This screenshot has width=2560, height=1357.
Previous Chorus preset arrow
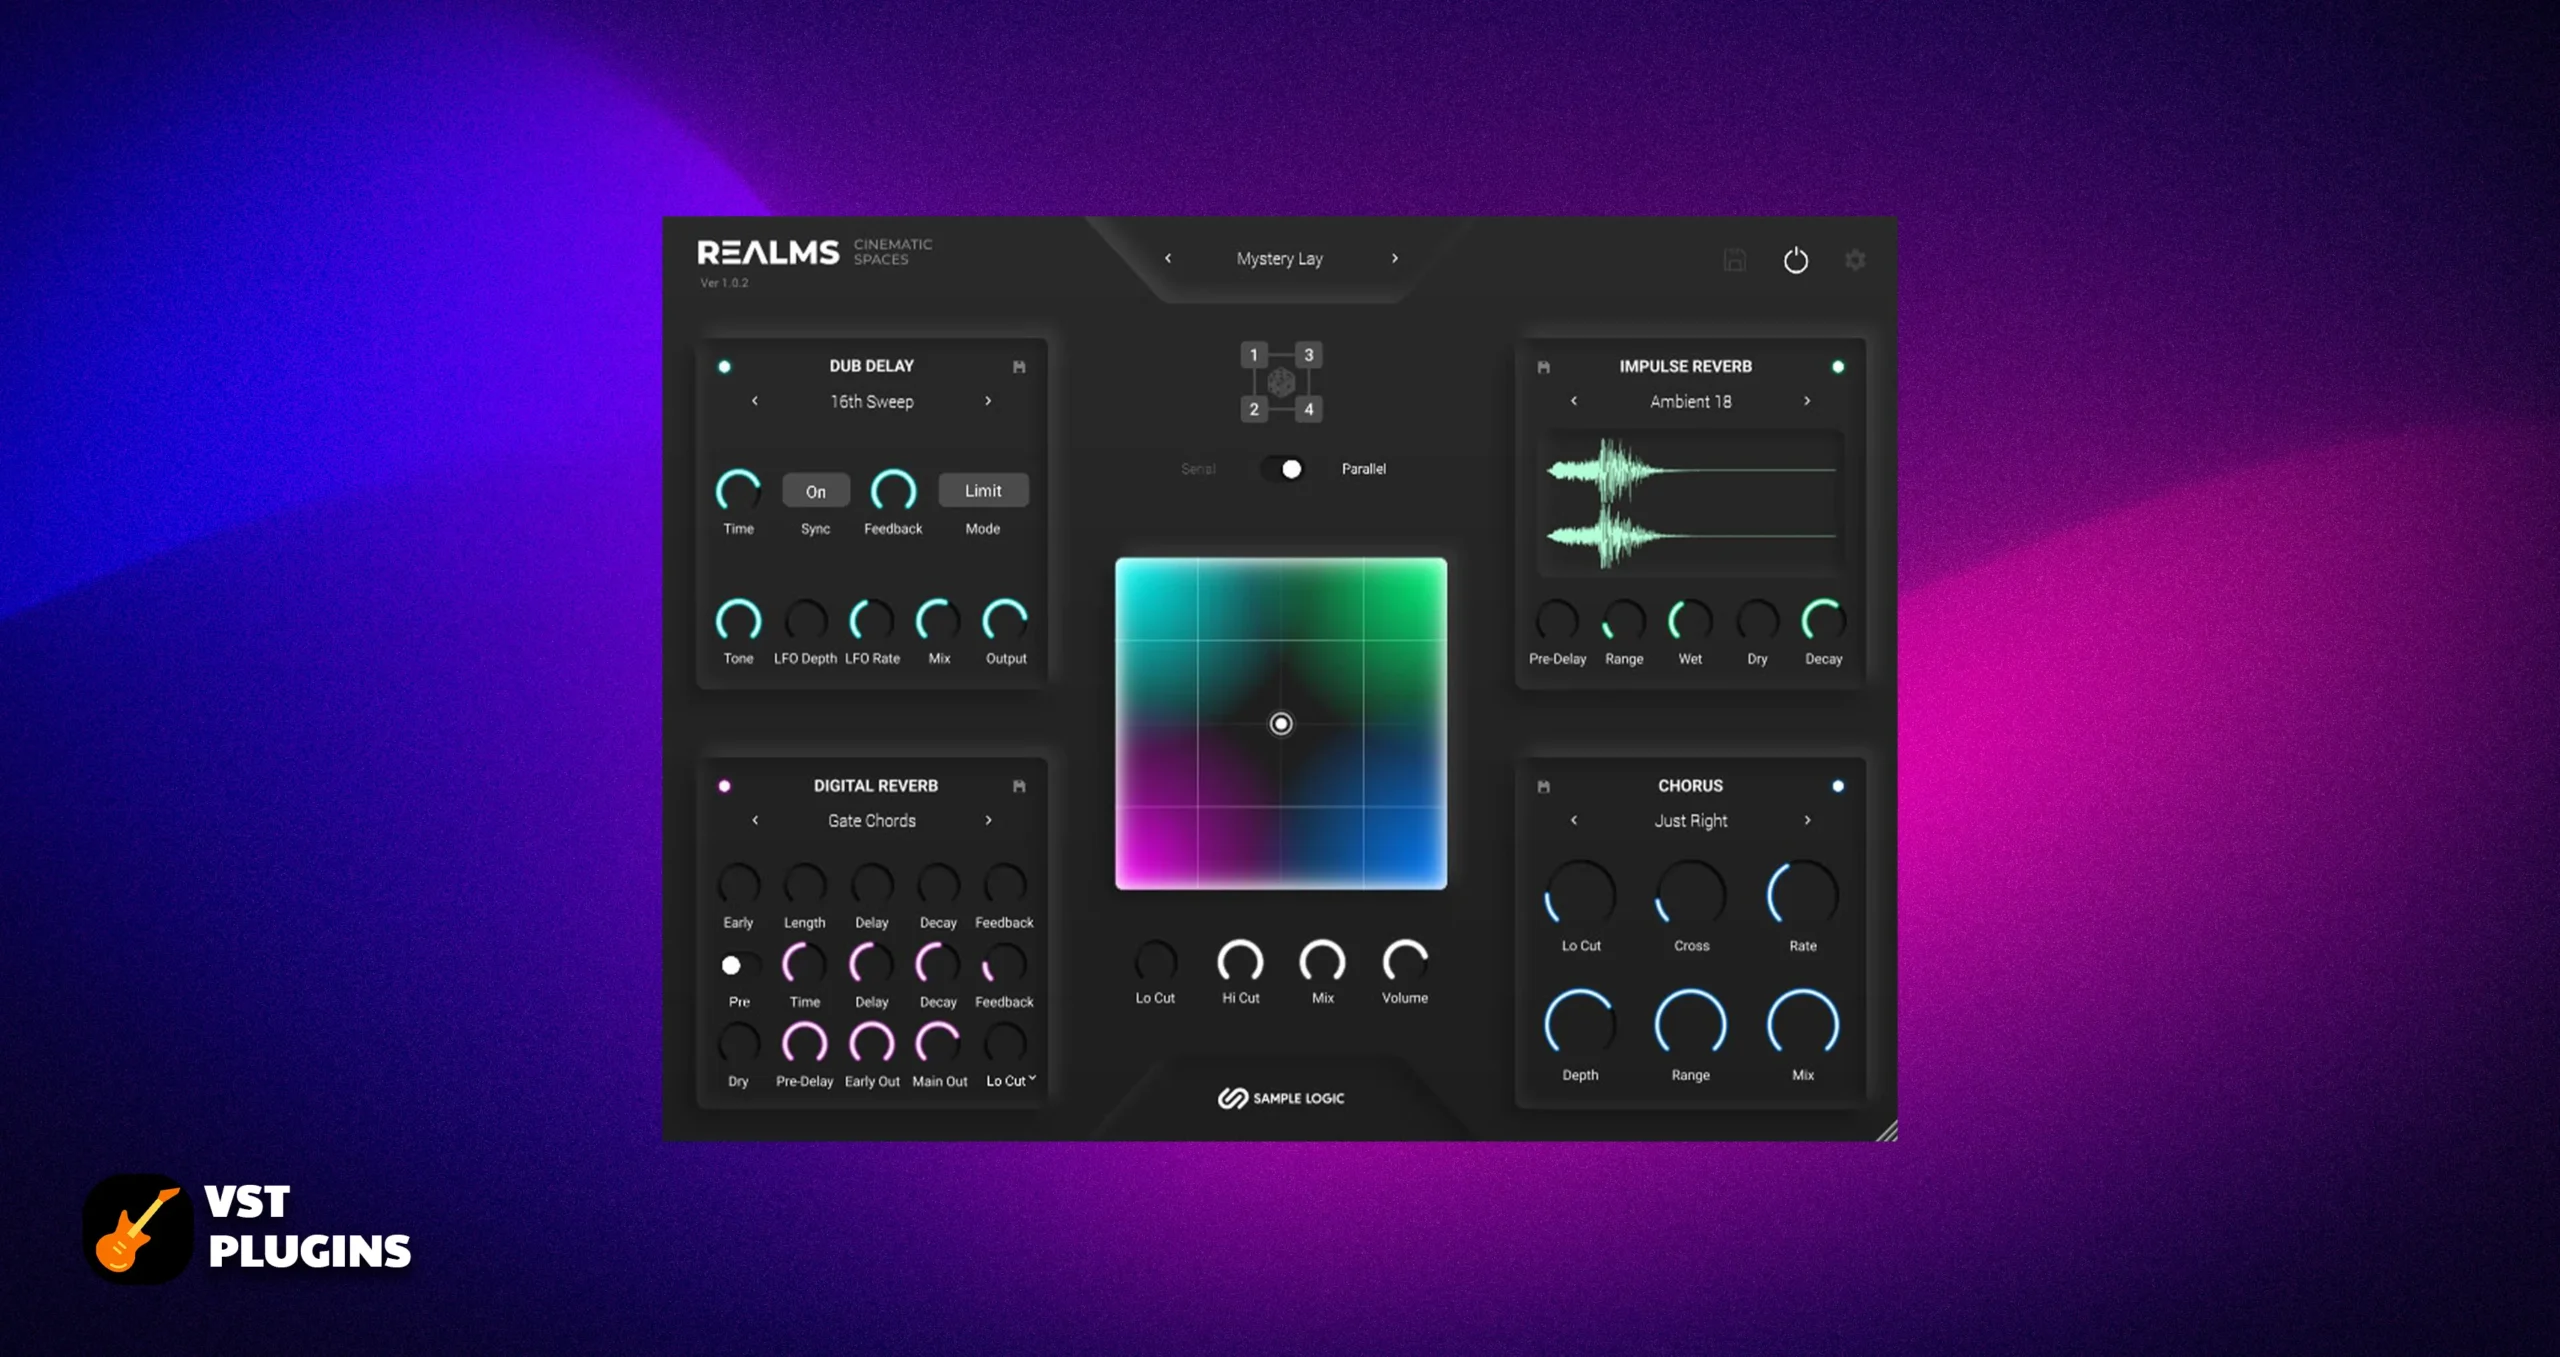1574,820
